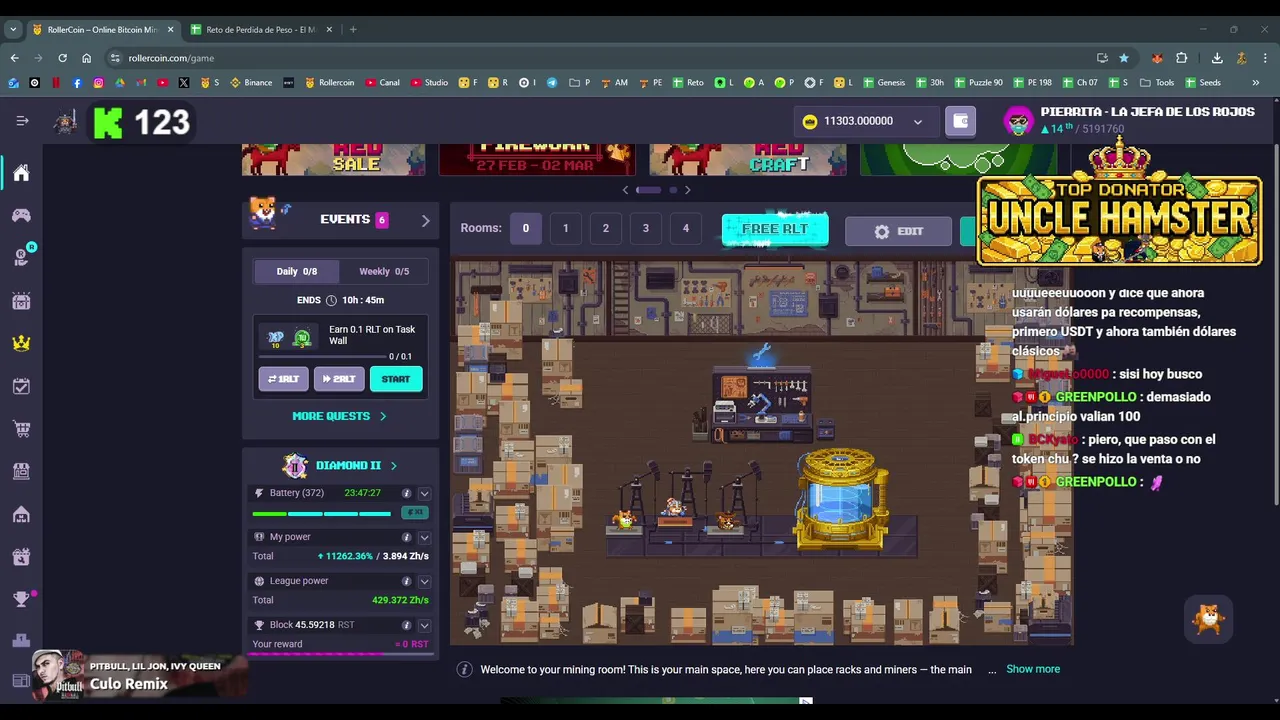Select room 4
The width and height of the screenshot is (1280, 720).
pos(685,228)
